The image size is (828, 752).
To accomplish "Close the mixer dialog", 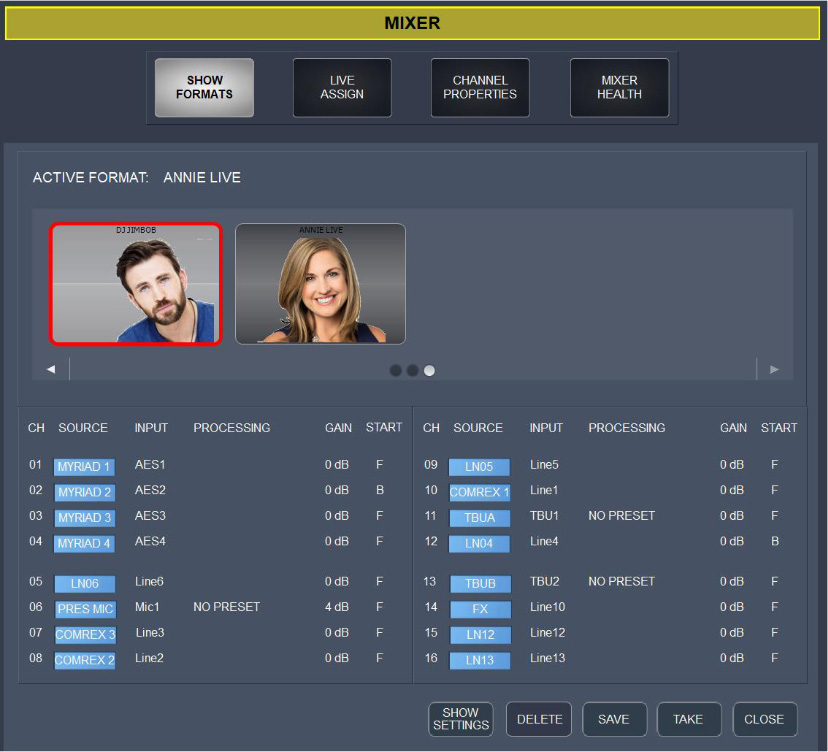I will click(764, 719).
